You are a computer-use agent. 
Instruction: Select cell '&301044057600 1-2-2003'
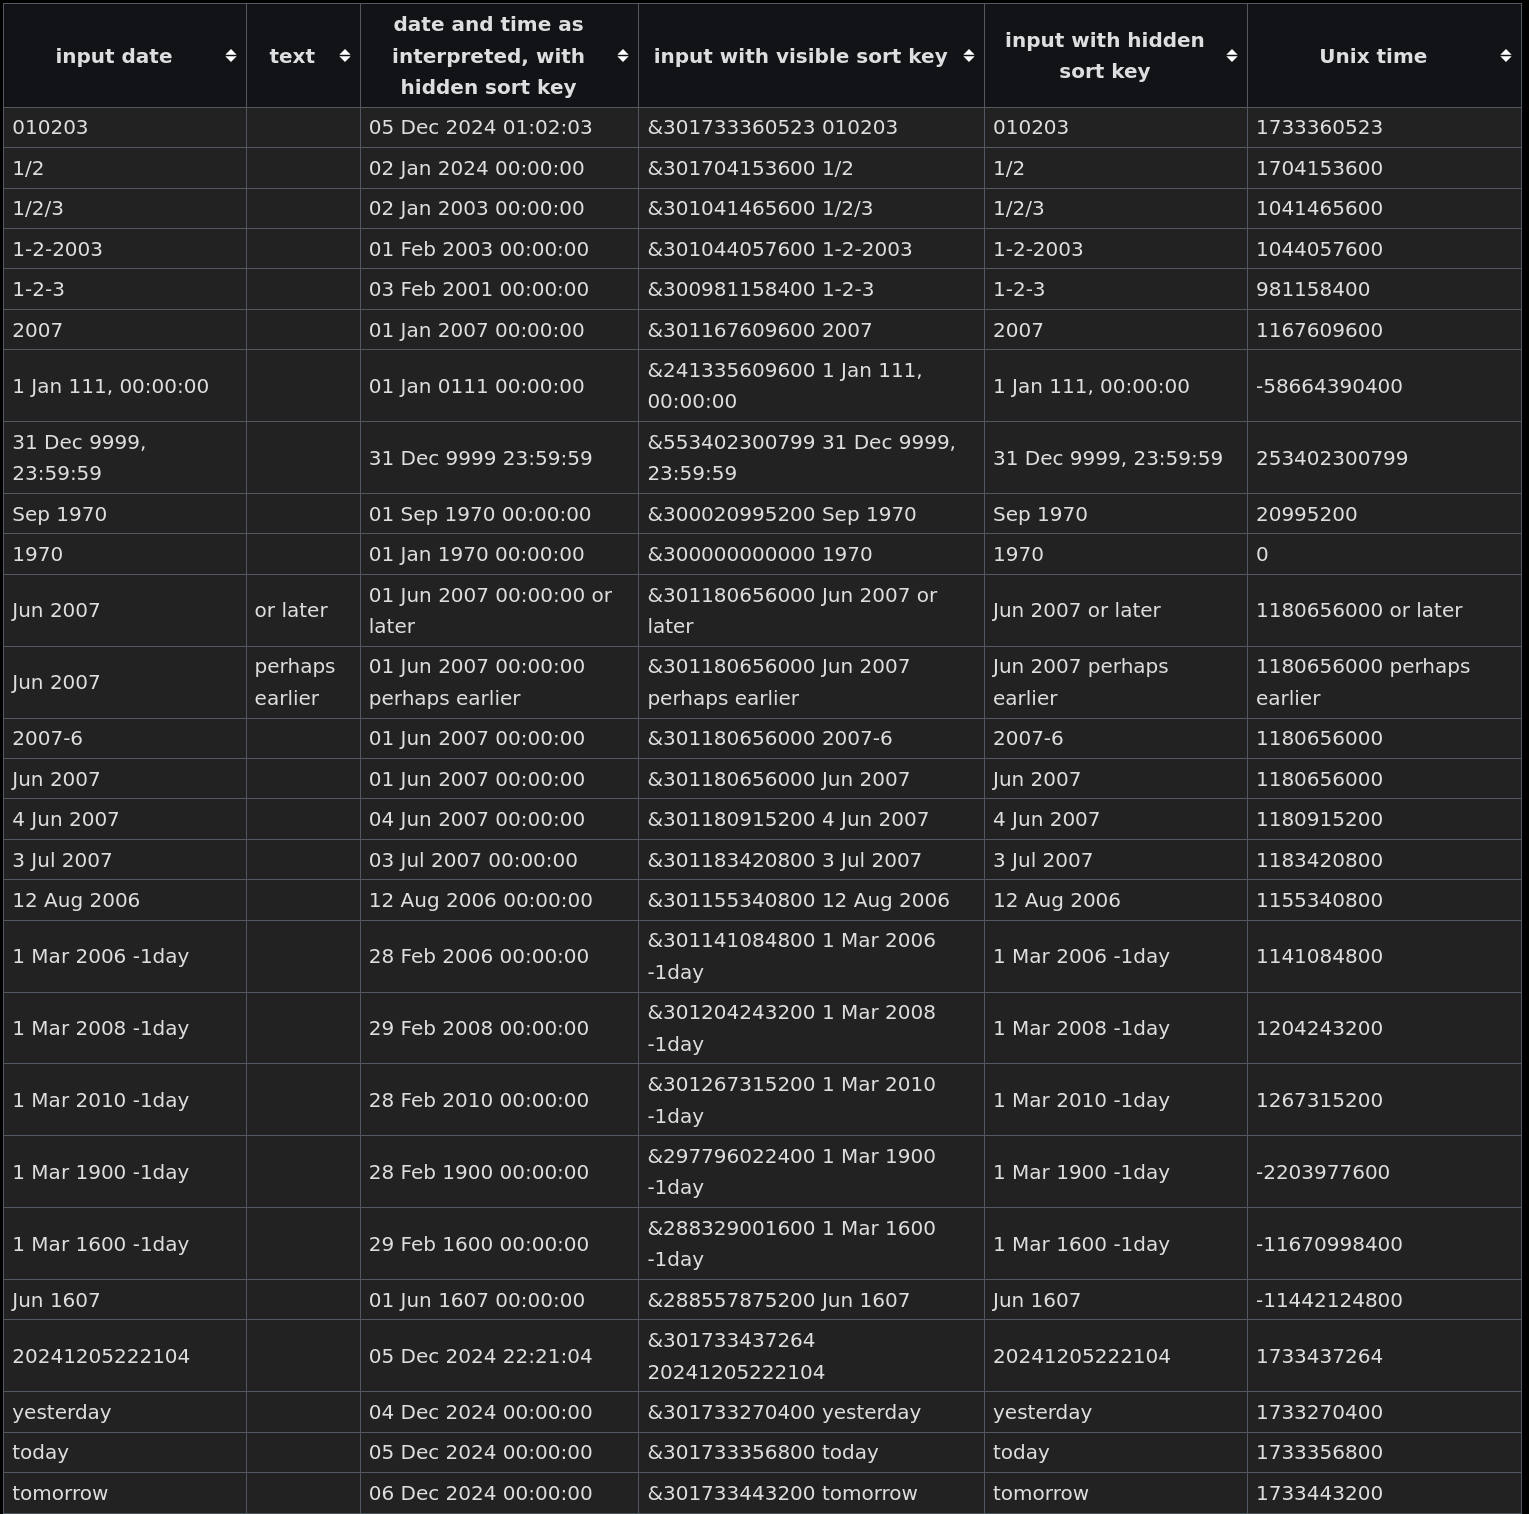pyautogui.click(x=811, y=249)
